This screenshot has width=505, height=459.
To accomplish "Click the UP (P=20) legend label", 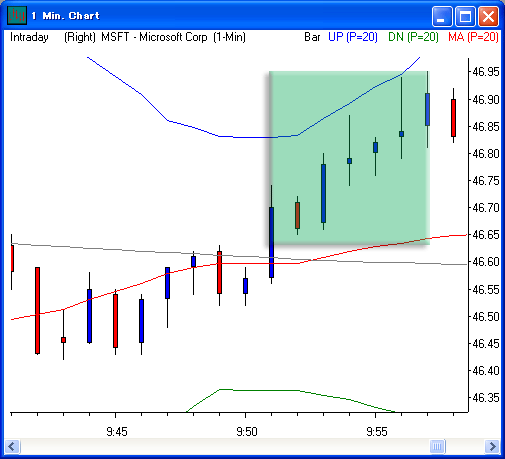I will coord(353,37).
